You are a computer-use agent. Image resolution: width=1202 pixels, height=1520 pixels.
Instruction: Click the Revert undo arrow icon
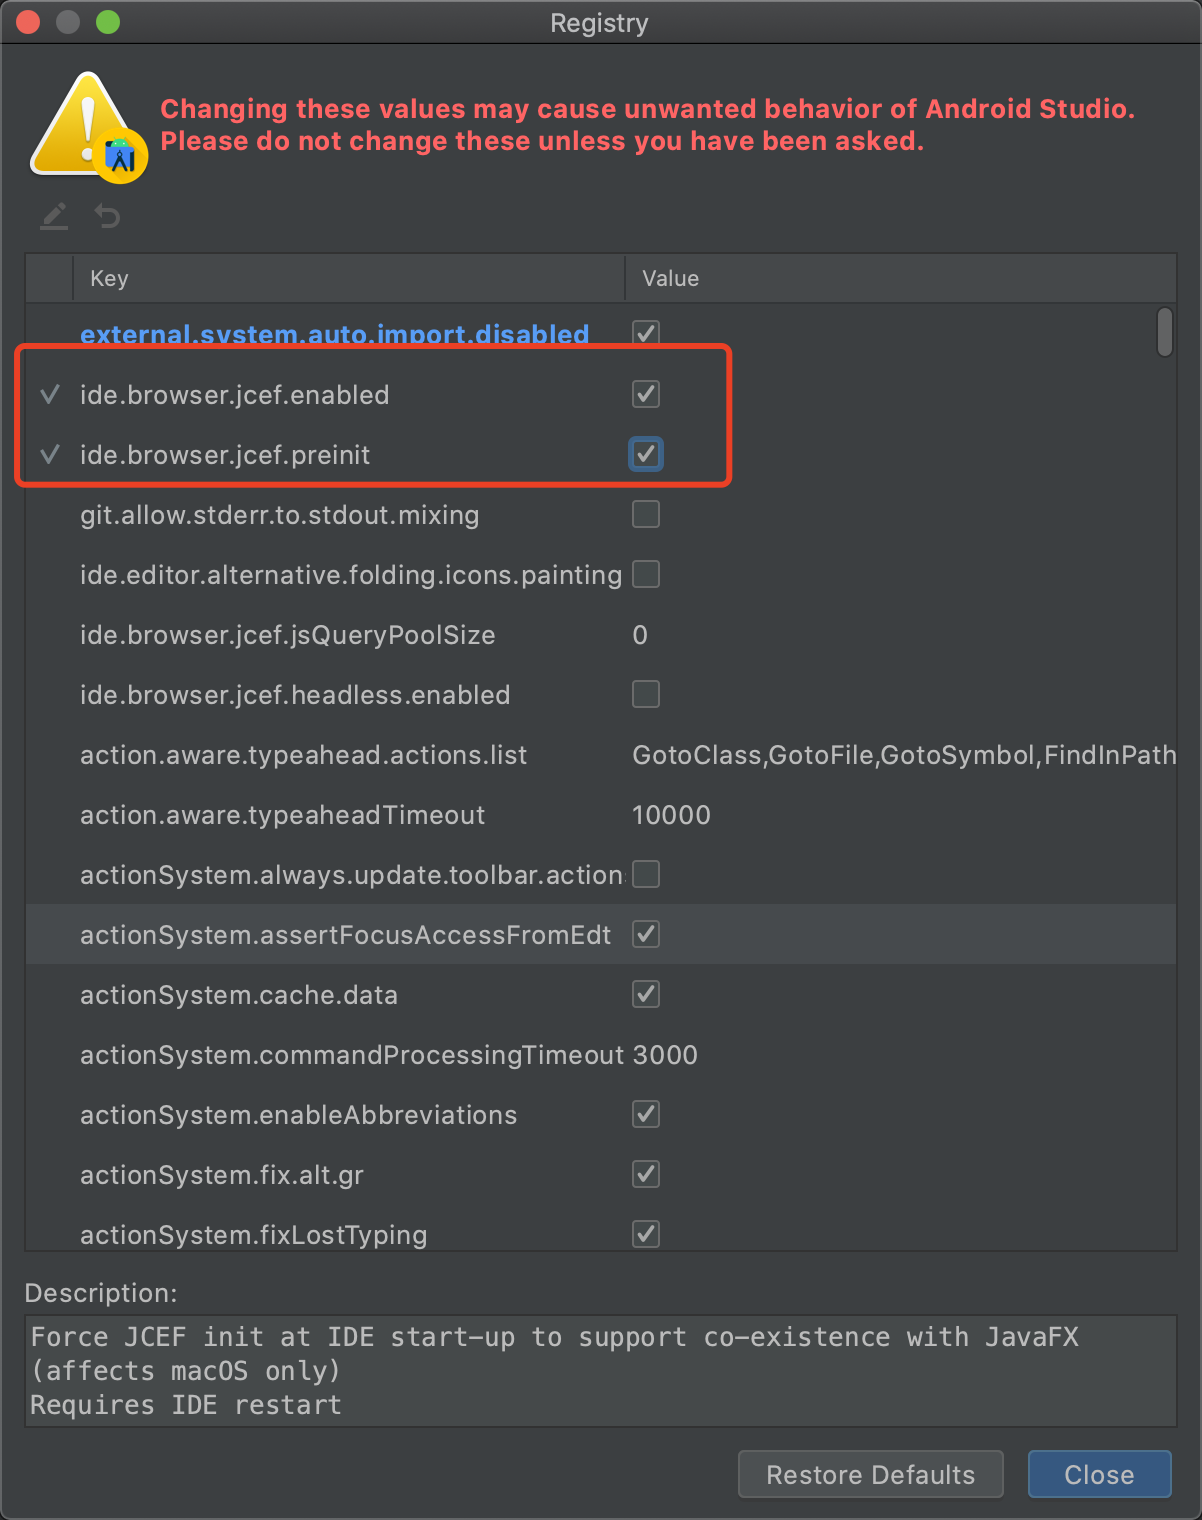point(107,216)
